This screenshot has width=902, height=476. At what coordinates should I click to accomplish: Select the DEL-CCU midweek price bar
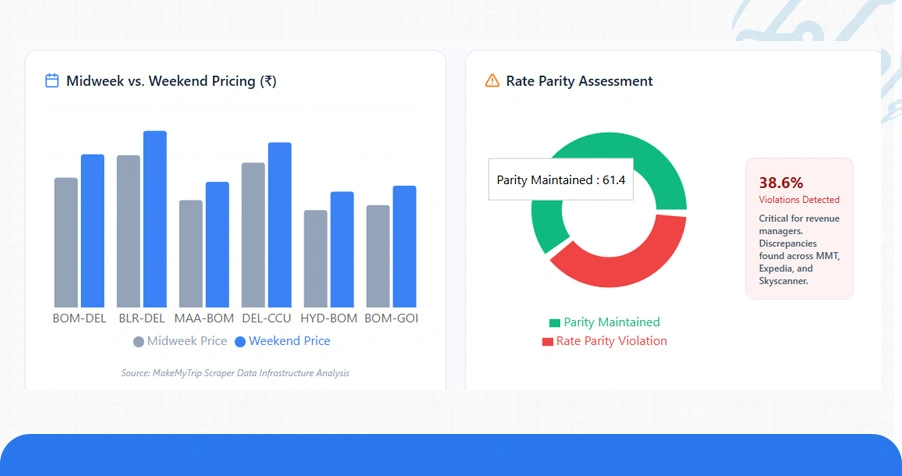[253, 234]
